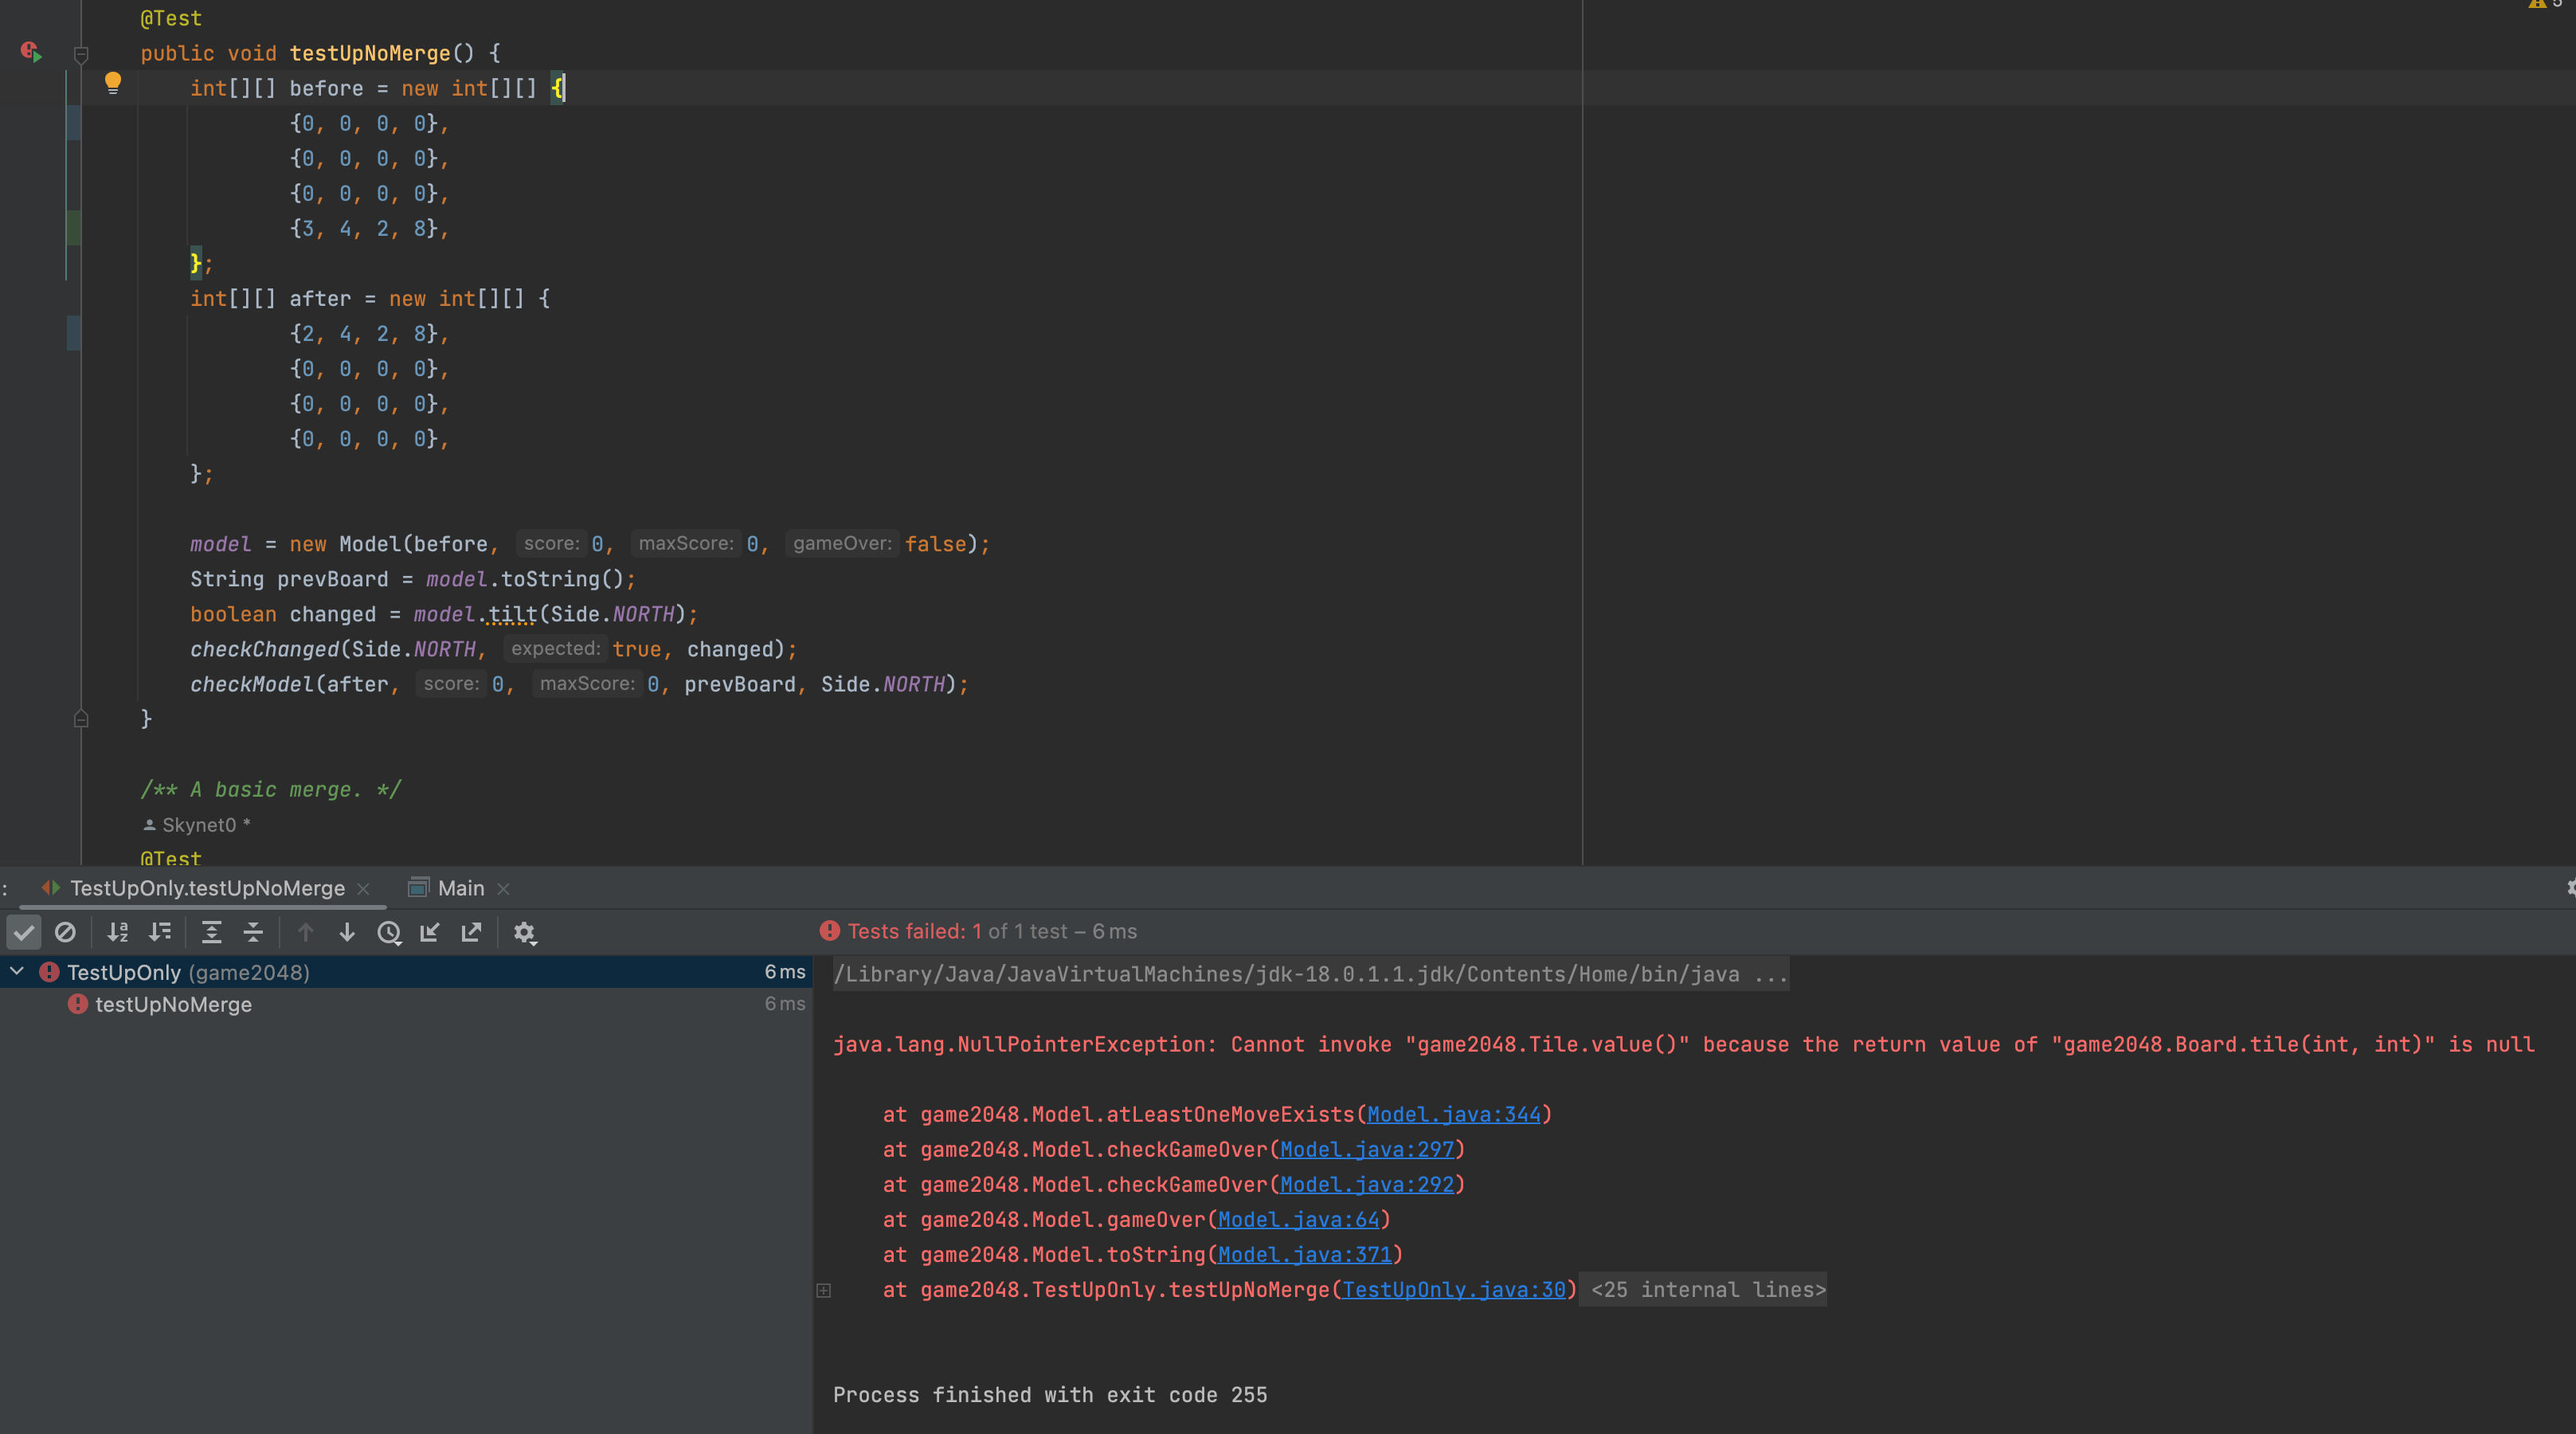This screenshot has width=2576, height=1434.
Task: Import test results icon
Action: point(430,932)
